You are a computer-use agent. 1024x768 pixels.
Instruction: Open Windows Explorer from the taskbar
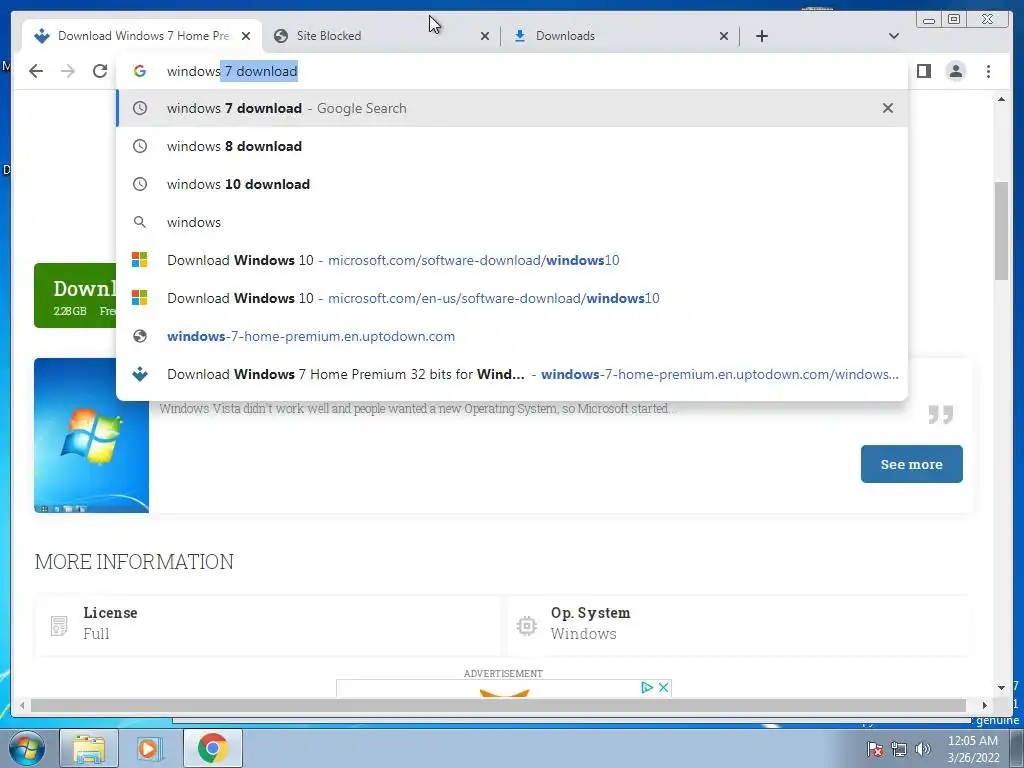[x=89, y=748]
